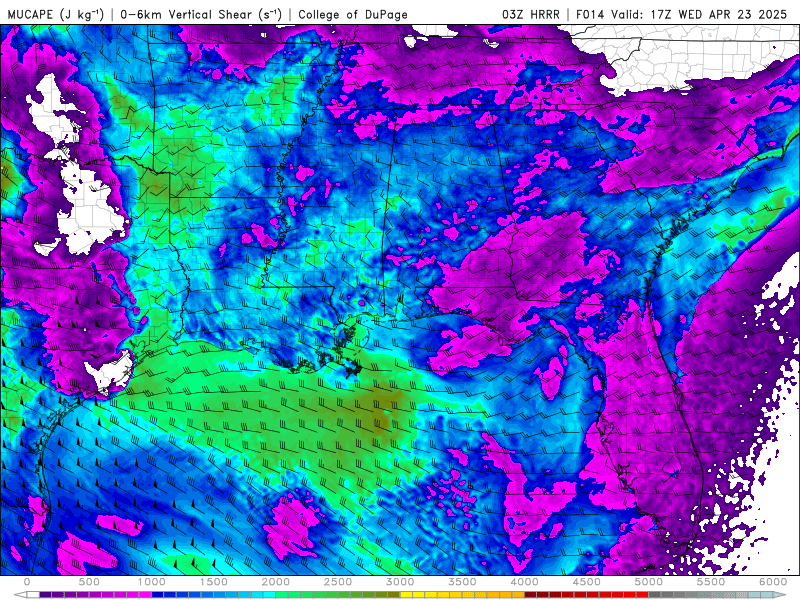
Task: Click the color bar's right arrow end
Action: (x=780, y=595)
